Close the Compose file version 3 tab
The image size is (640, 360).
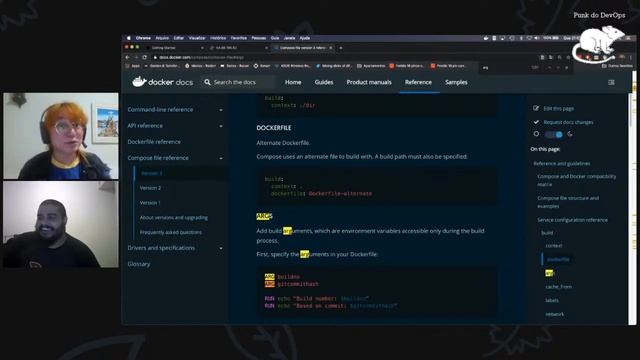coord(331,48)
